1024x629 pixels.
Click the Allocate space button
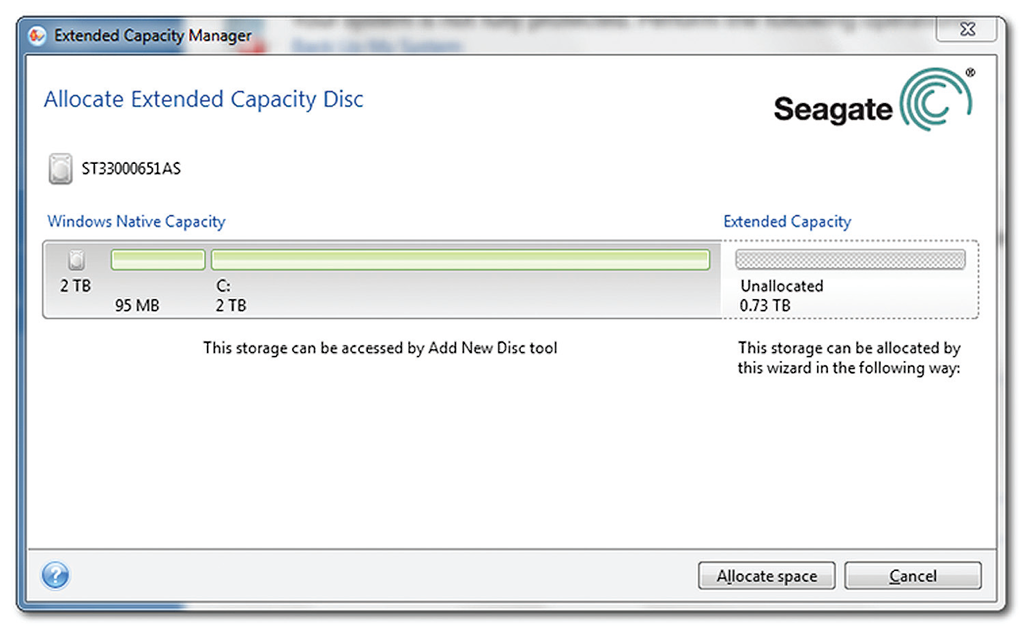(x=767, y=575)
